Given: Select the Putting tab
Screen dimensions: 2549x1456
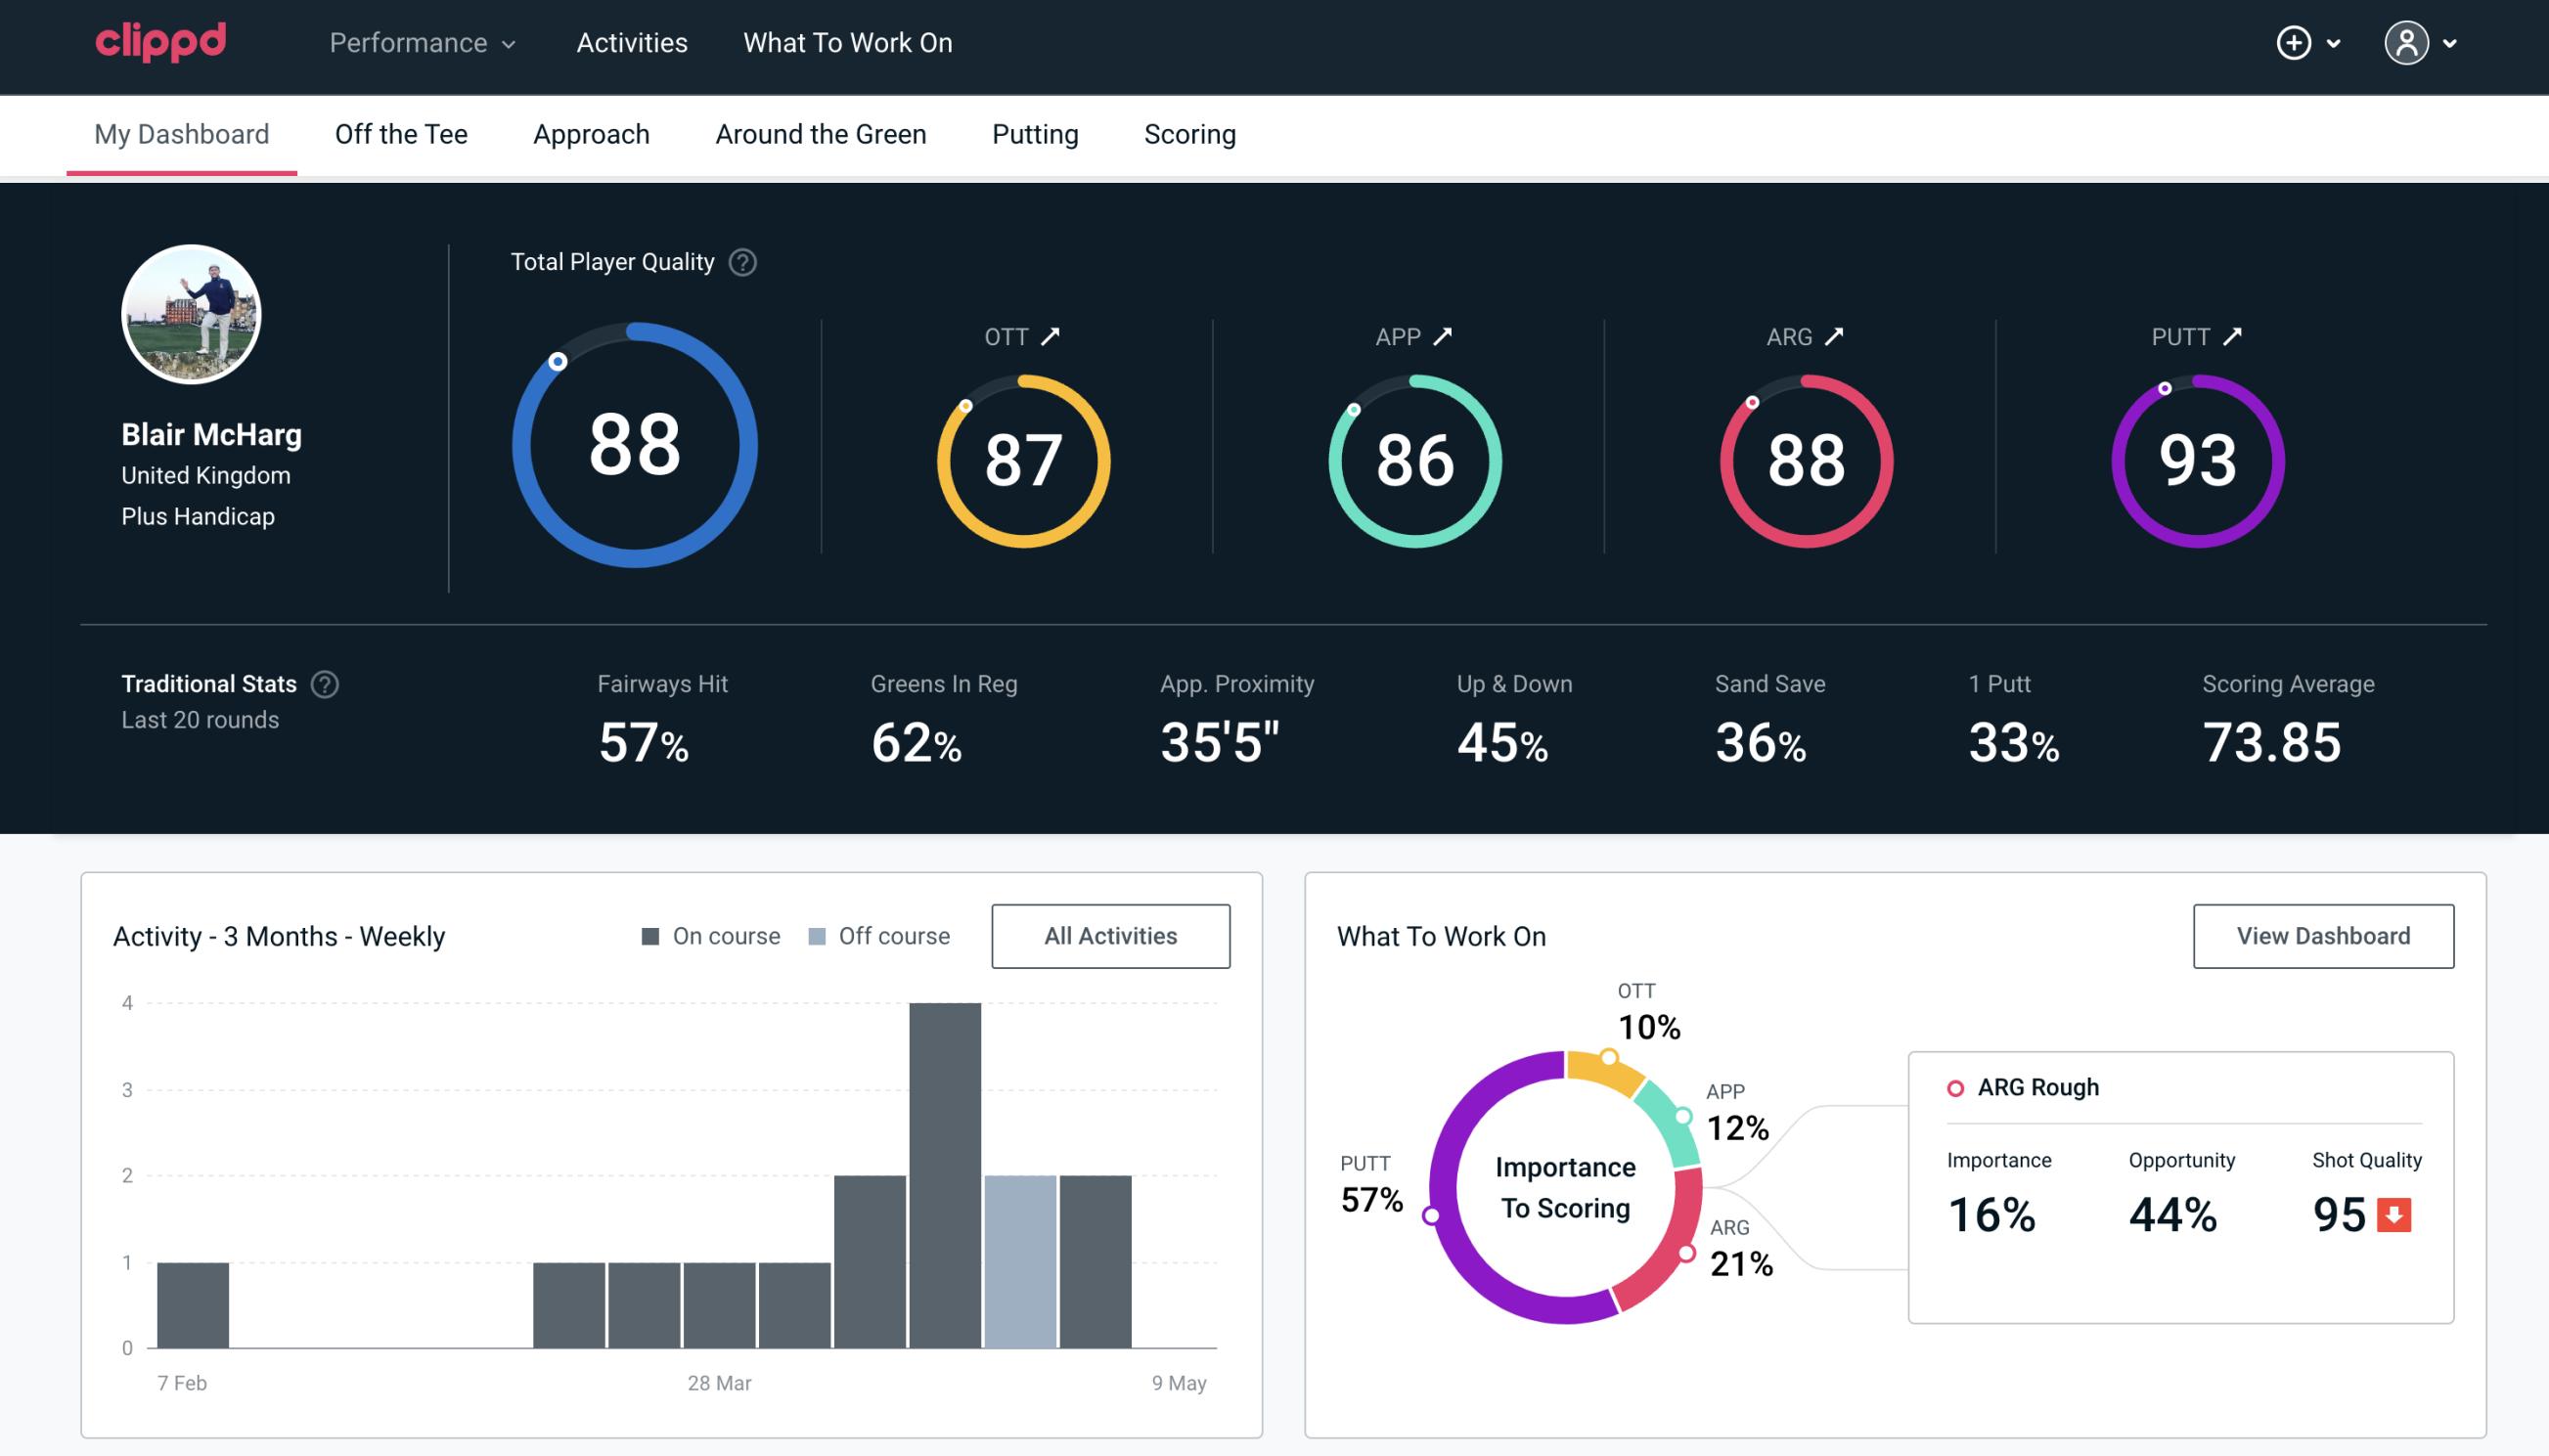Looking at the screenshot, I should click(1033, 135).
